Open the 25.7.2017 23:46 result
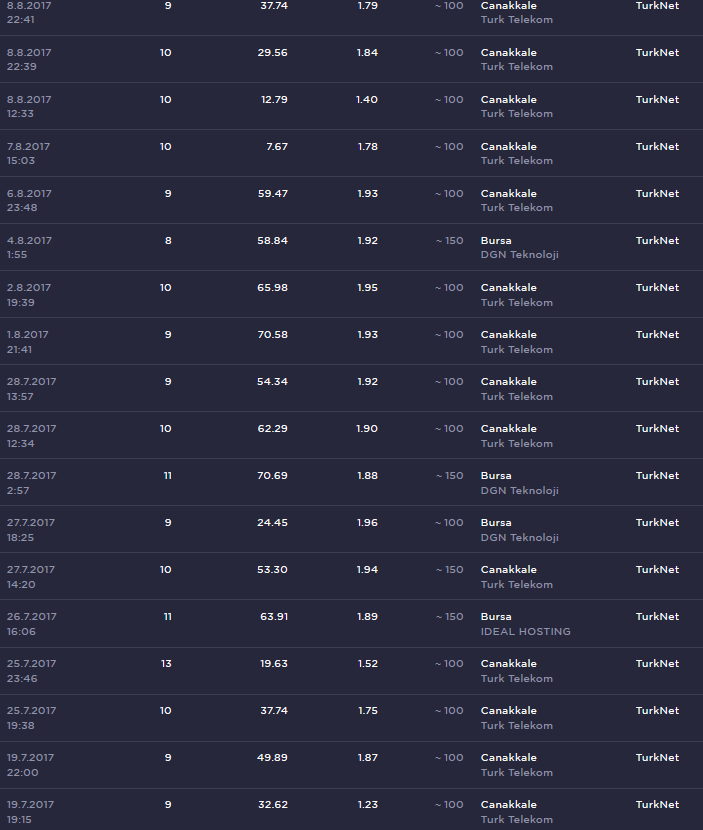The width and height of the screenshot is (703, 830). point(352,671)
